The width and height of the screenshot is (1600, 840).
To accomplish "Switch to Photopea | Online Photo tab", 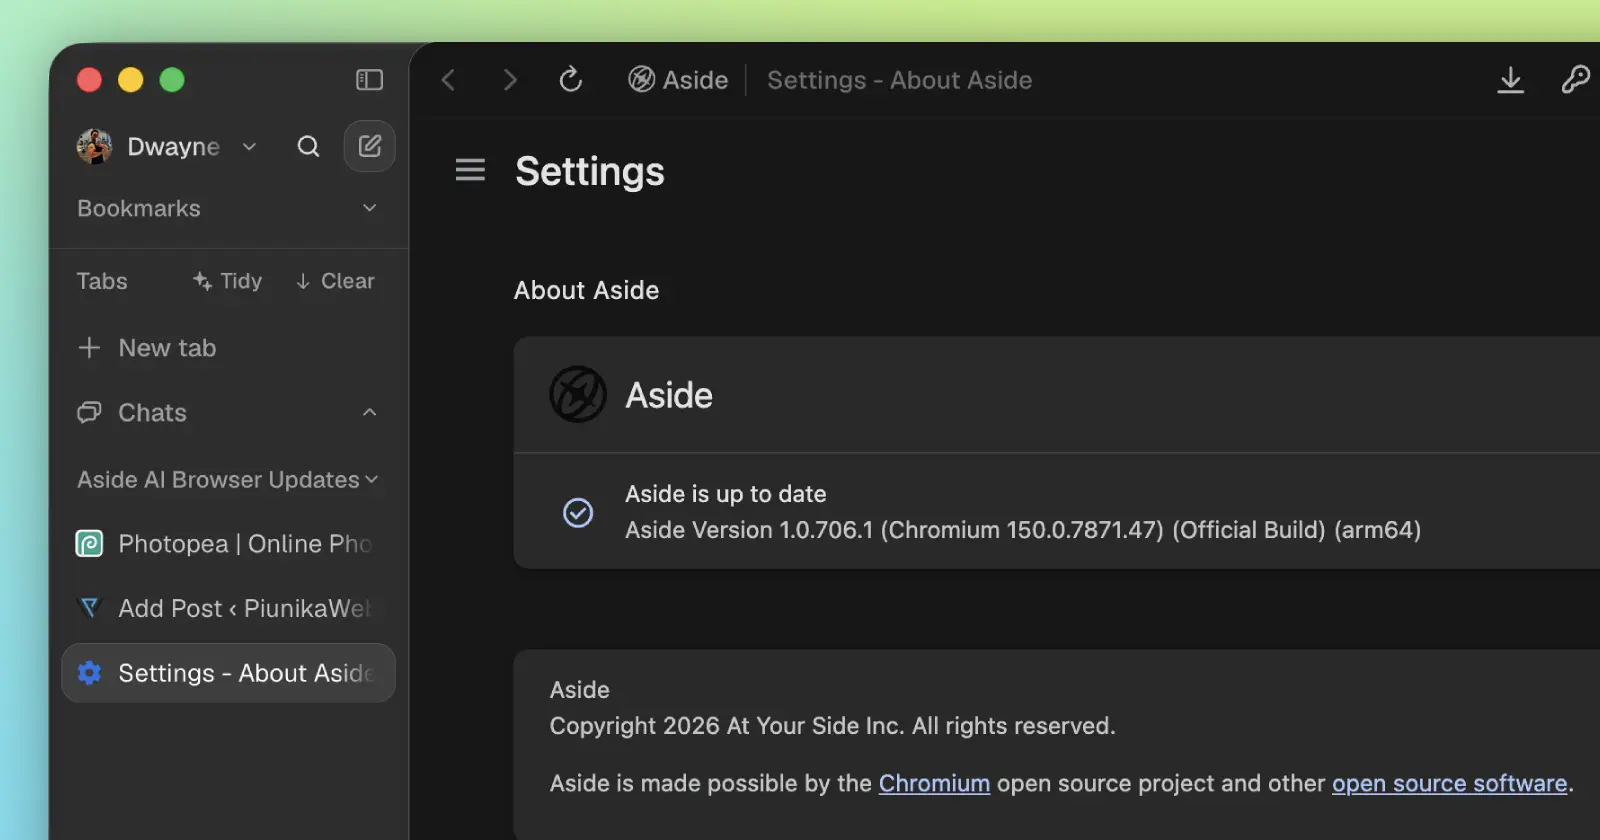I will click(228, 543).
